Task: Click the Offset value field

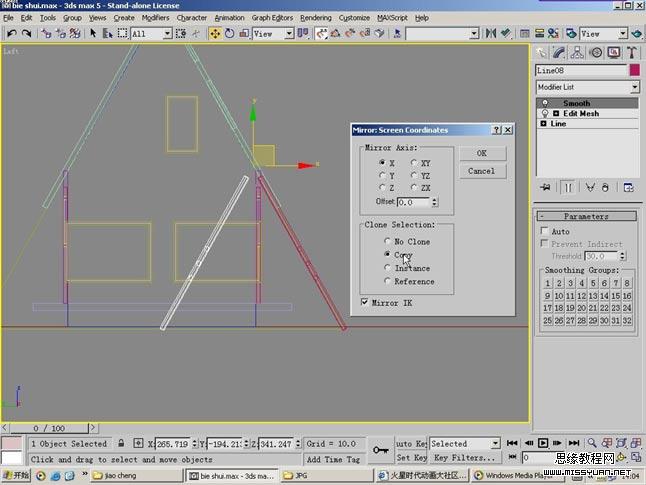Action: (413, 202)
